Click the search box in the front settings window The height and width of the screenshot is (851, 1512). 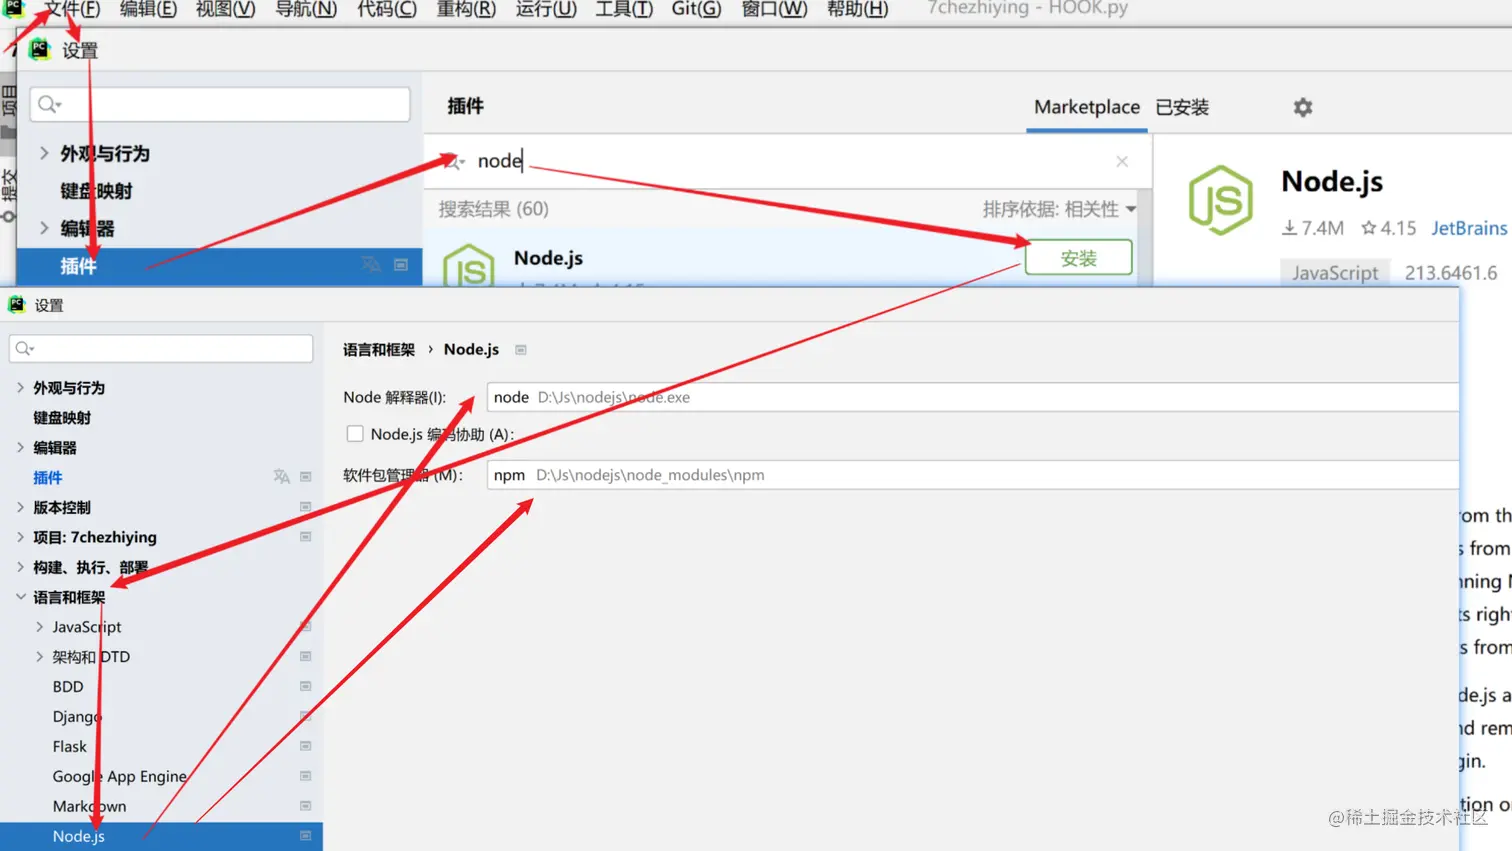[161, 348]
